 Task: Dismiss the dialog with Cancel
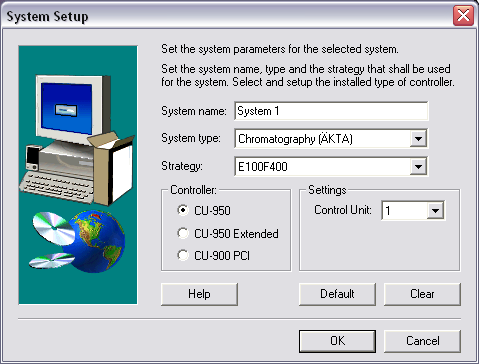[x=422, y=341]
